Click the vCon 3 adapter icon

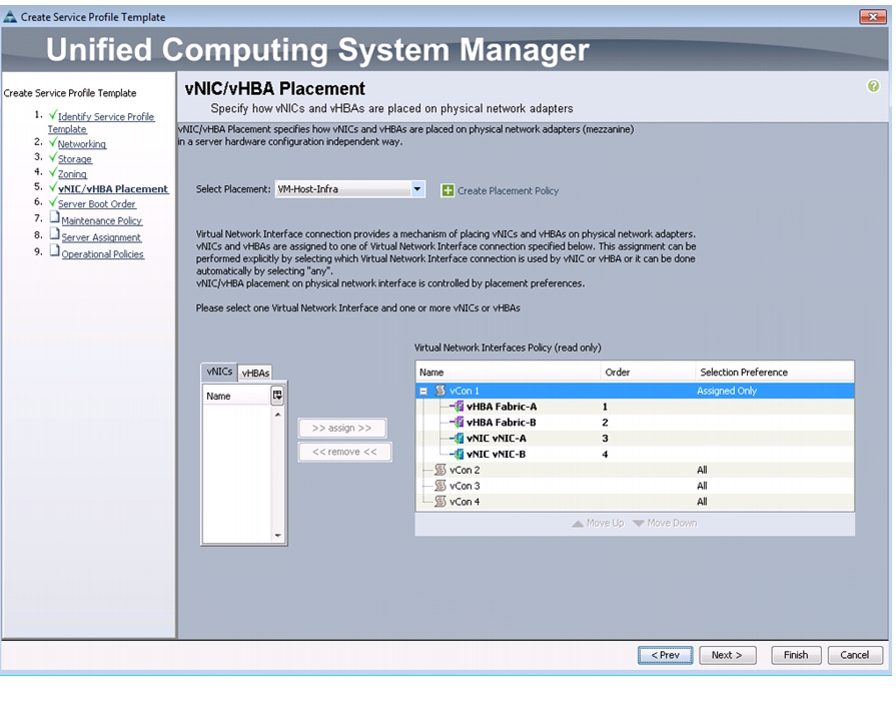440,486
